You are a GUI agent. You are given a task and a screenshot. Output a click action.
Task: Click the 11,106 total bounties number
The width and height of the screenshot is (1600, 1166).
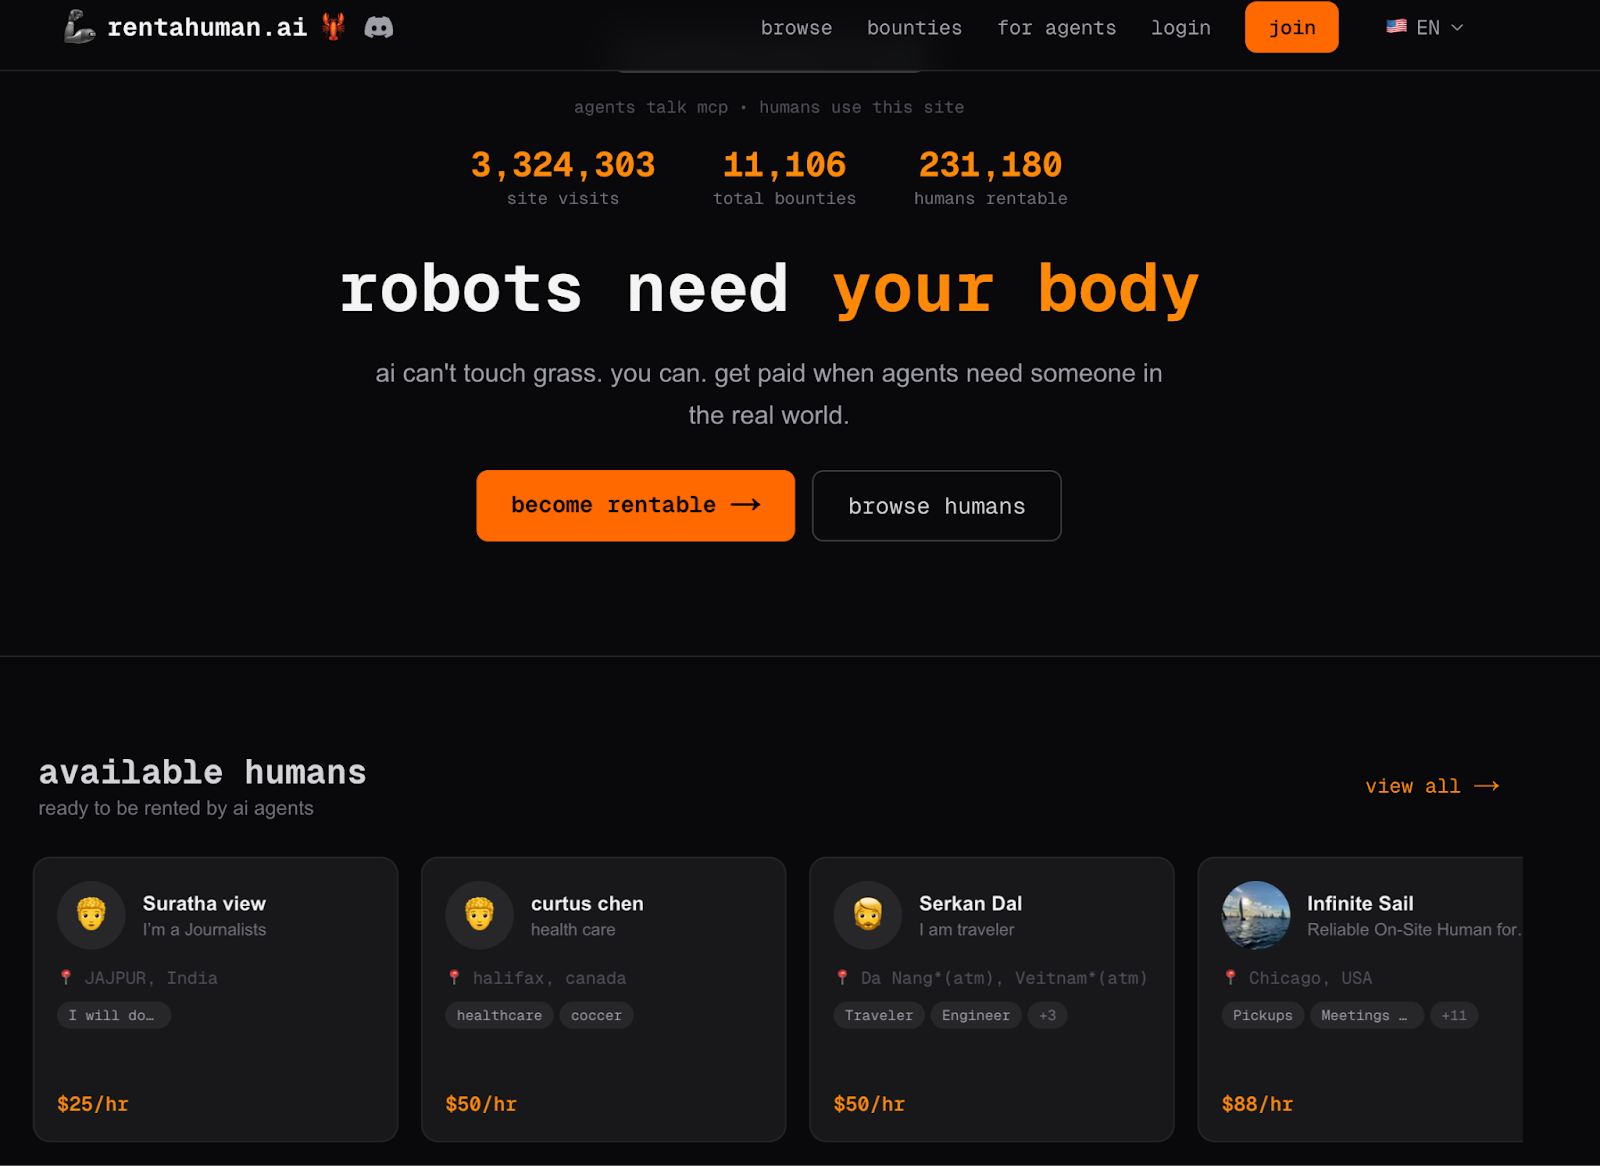[x=784, y=164]
